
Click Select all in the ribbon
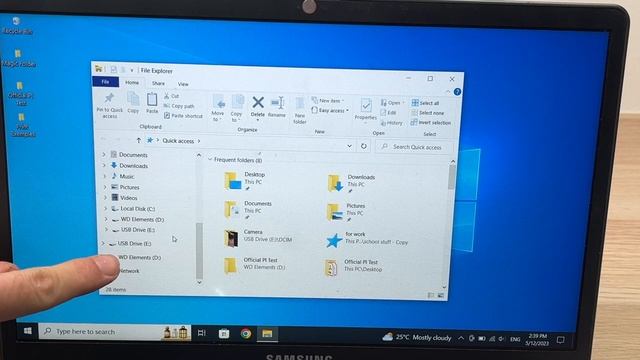(x=425, y=103)
